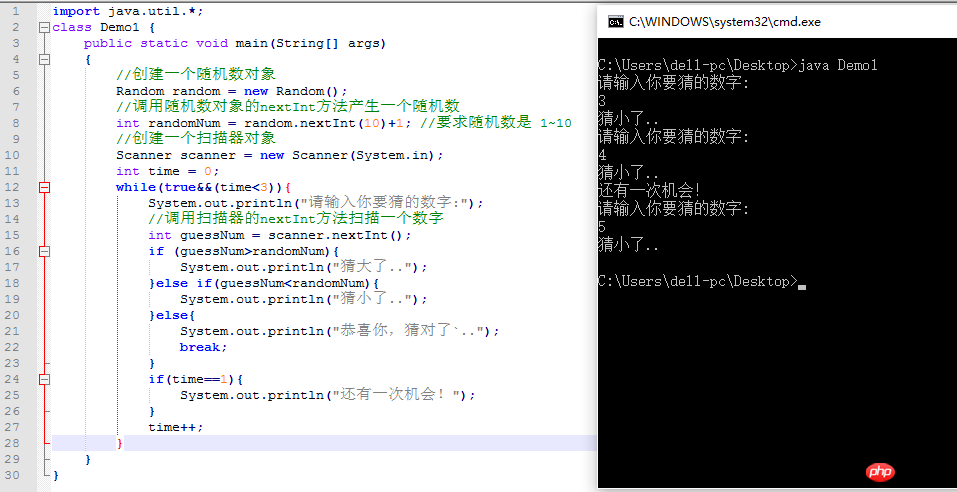Click the 'break;' statement
This screenshot has width=957, height=492.
(203, 347)
